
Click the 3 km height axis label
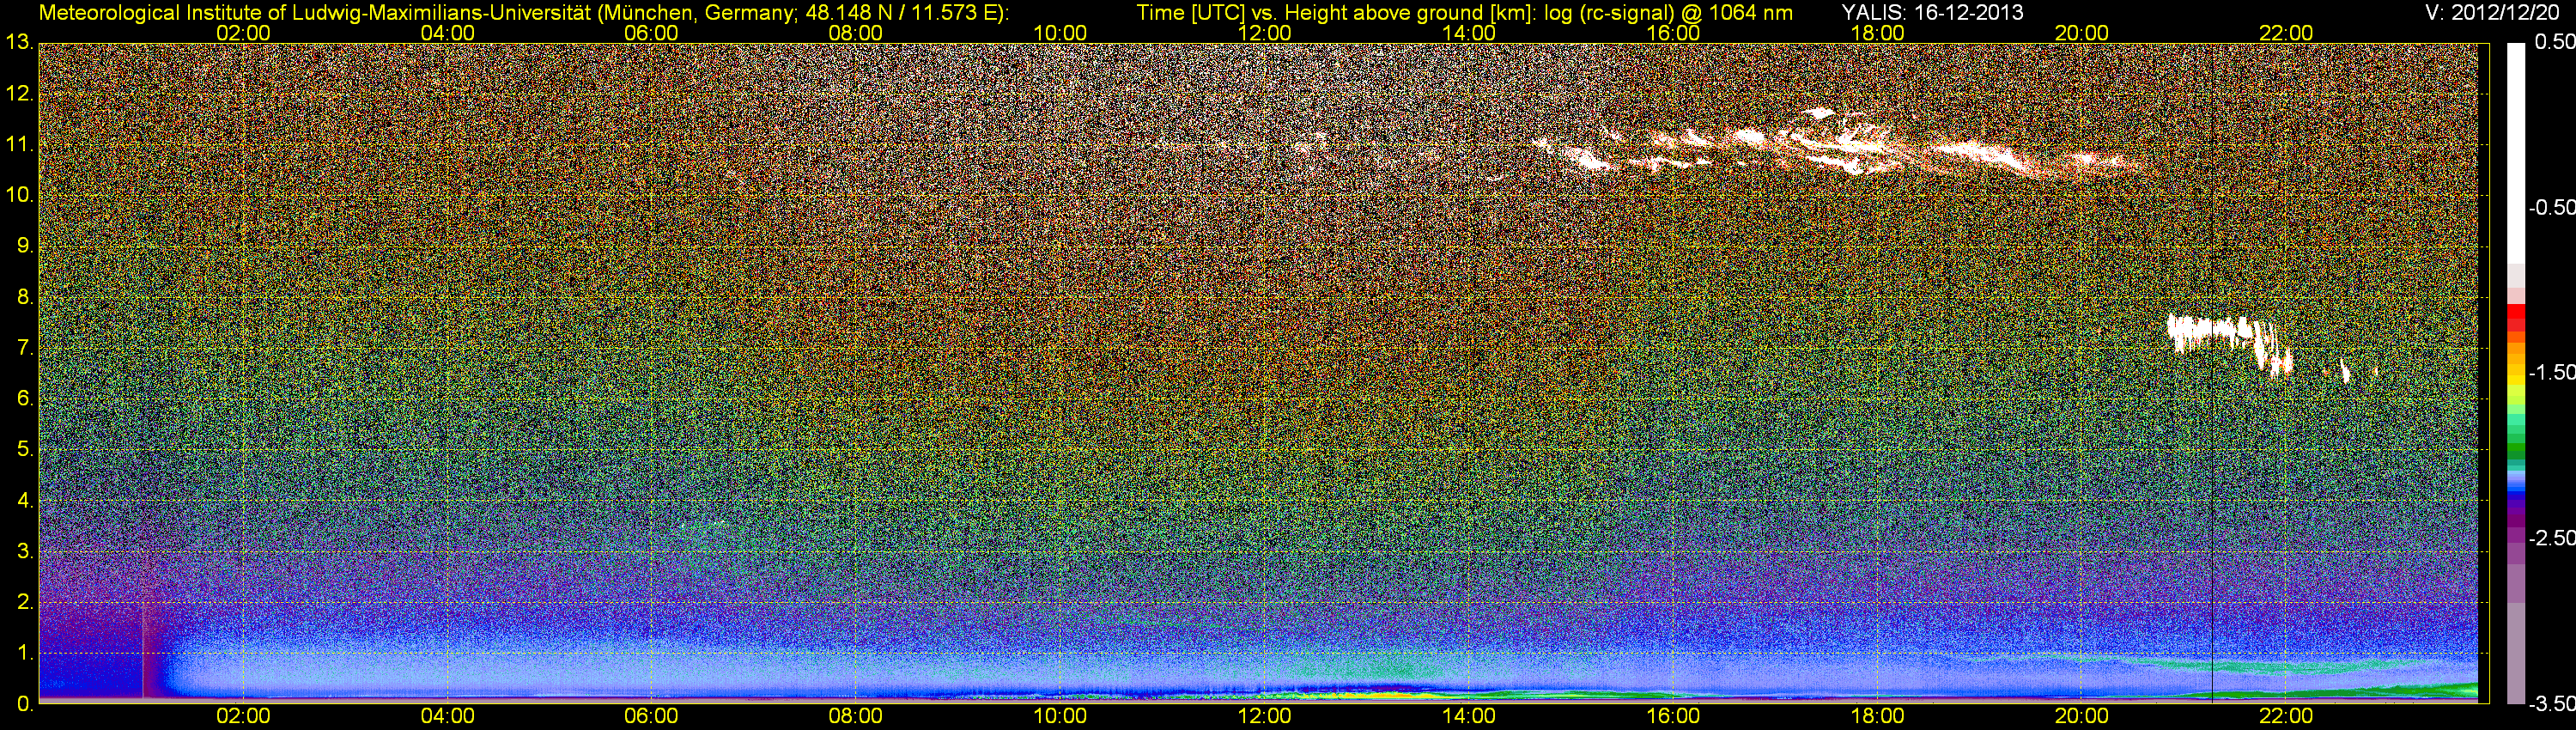(x=24, y=551)
